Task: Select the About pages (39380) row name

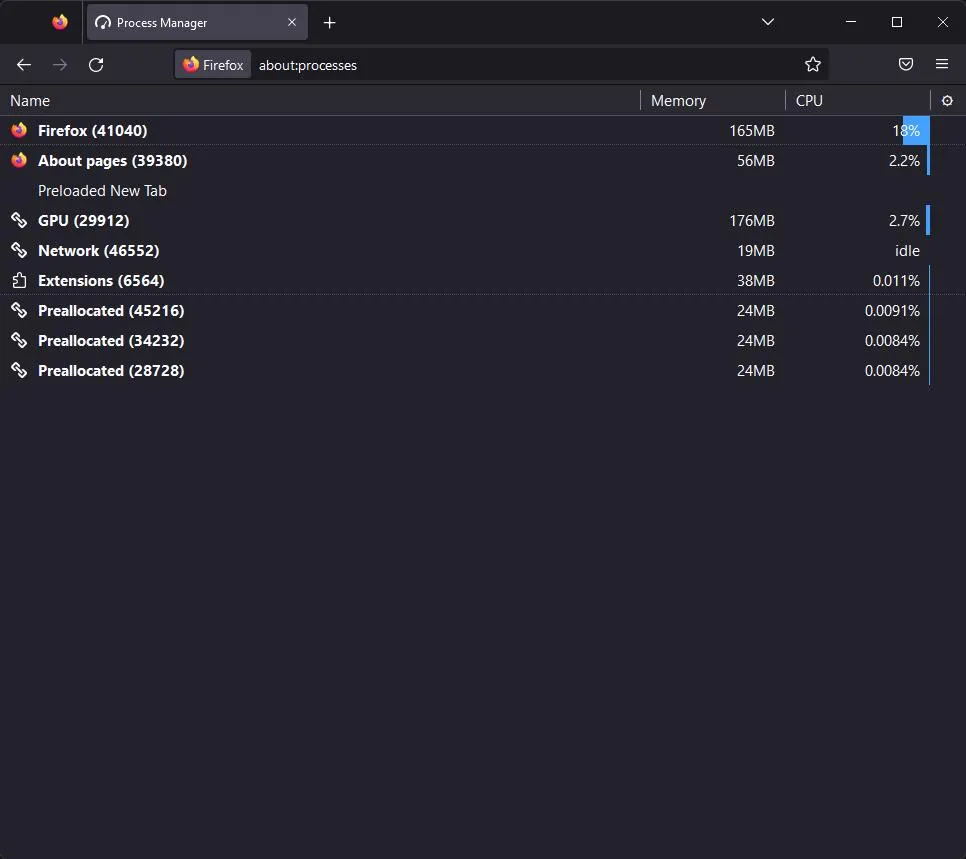Action: pos(113,161)
